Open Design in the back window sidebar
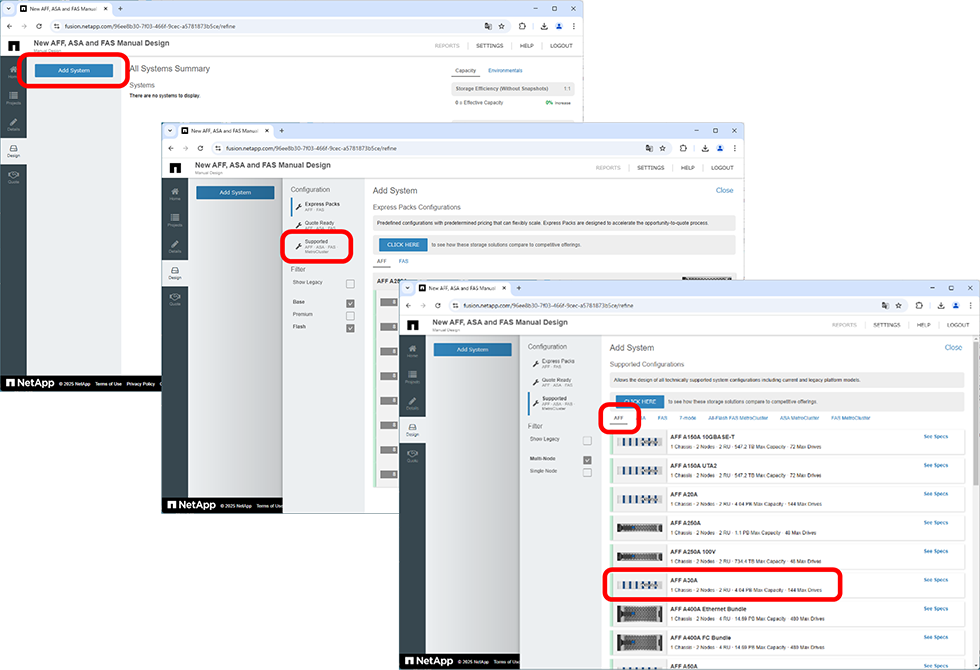The height and width of the screenshot is (670, 980). point(13,151)
